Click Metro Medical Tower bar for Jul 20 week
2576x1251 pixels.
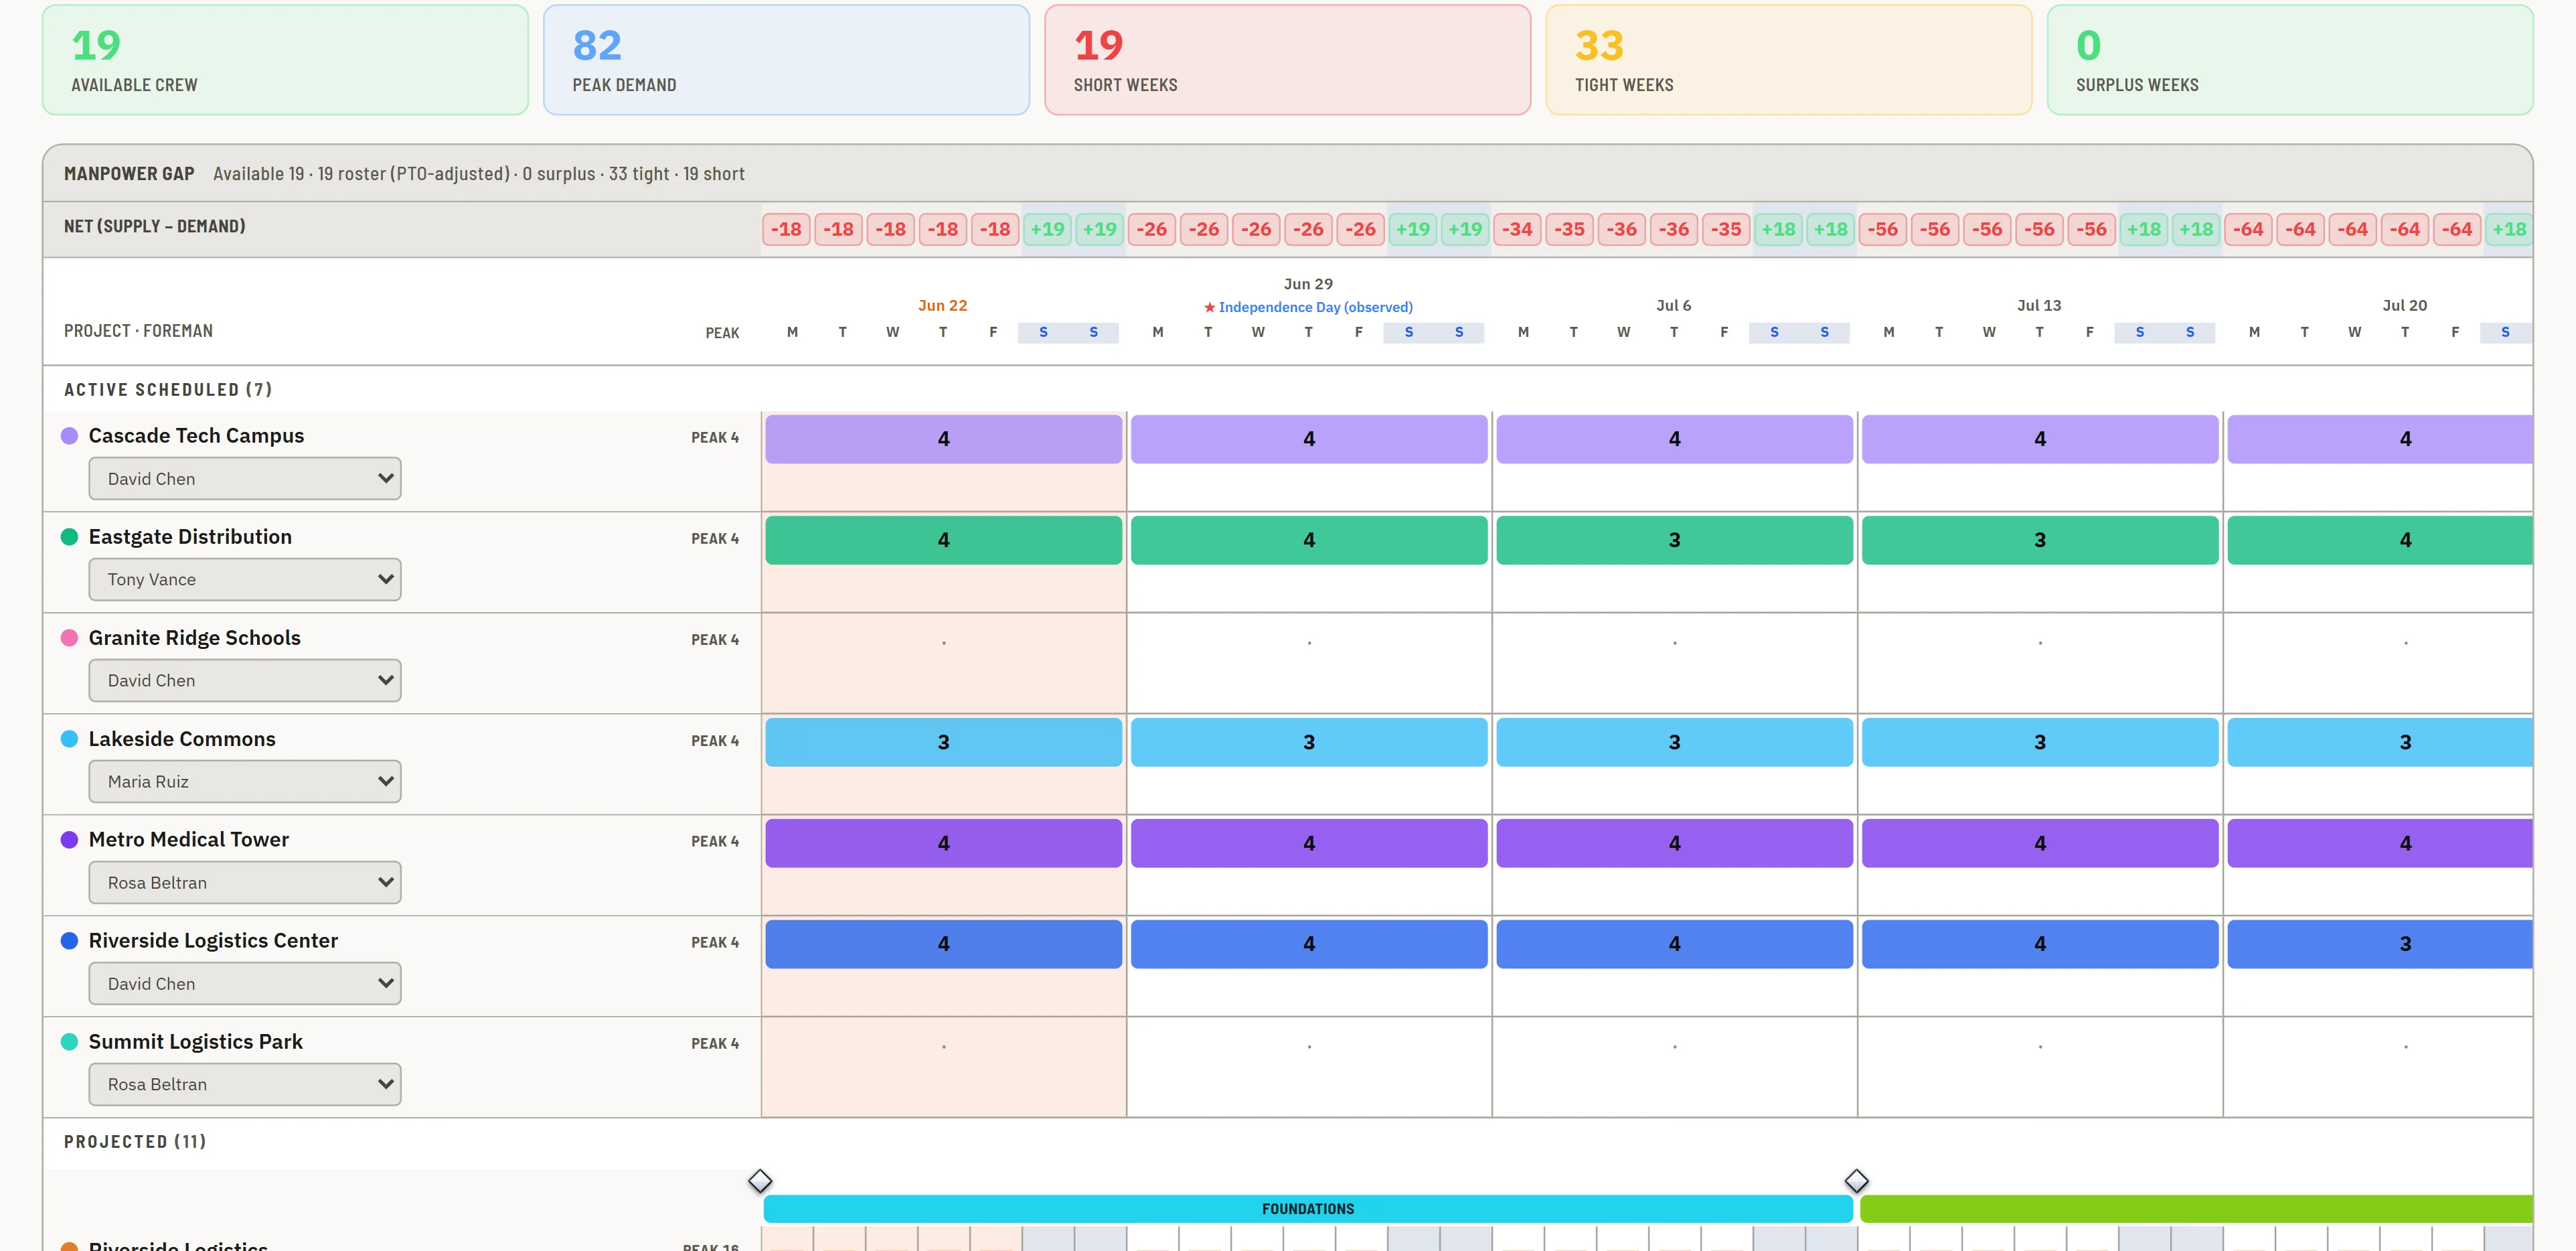(2380, 843)
